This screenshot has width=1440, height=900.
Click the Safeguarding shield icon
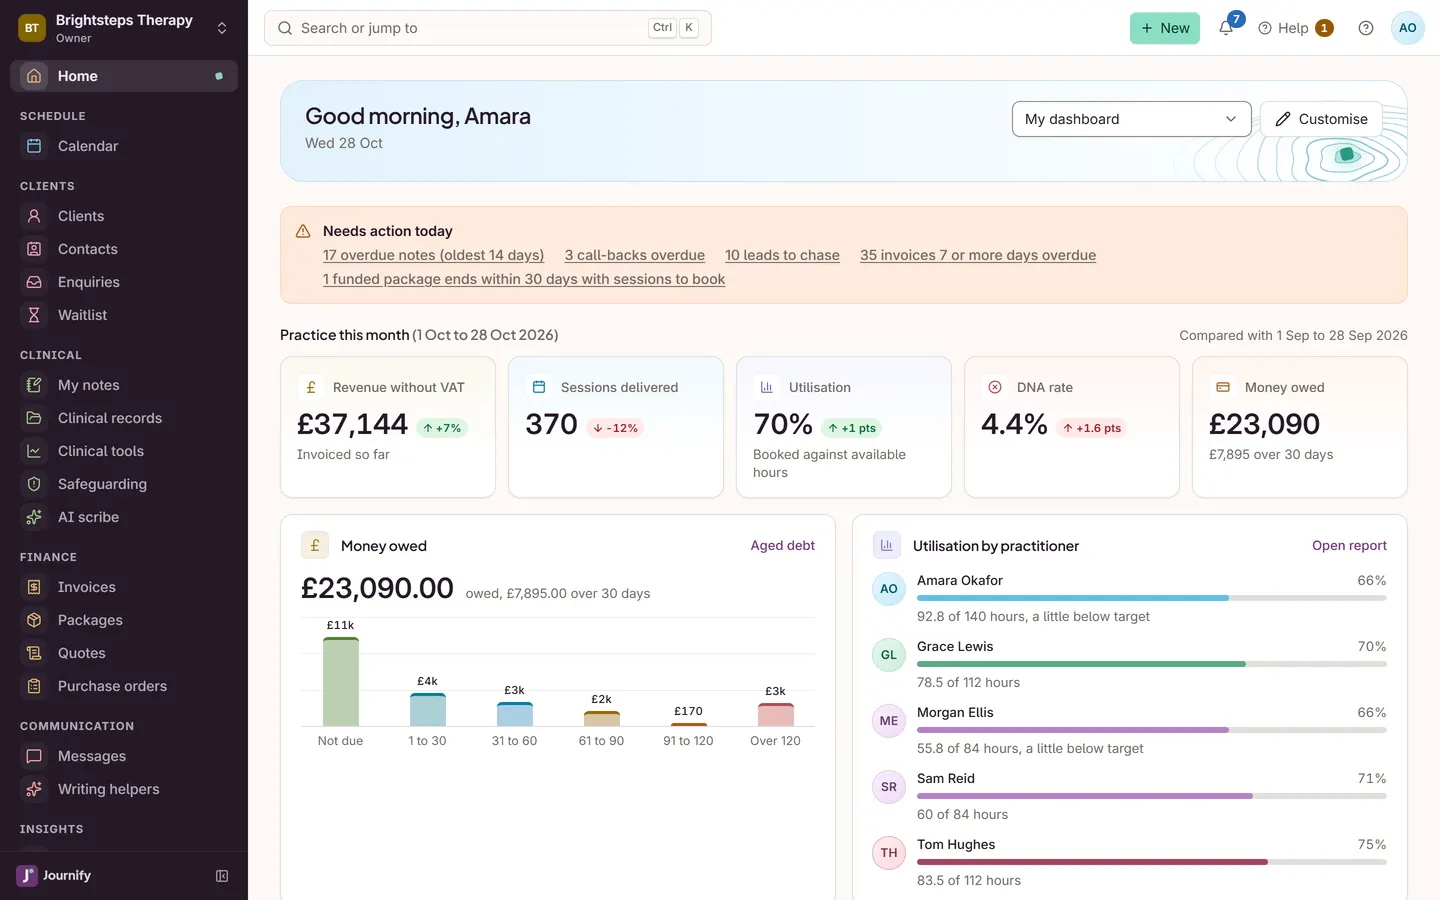[34, 484]
